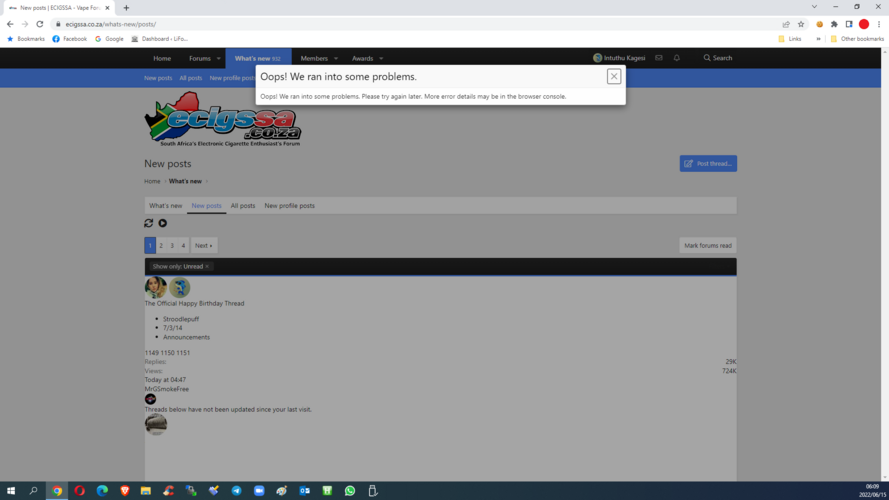889x500 pixels.
Task: Open the red Chrome profile avatar
Action: (x=864, y=24)
